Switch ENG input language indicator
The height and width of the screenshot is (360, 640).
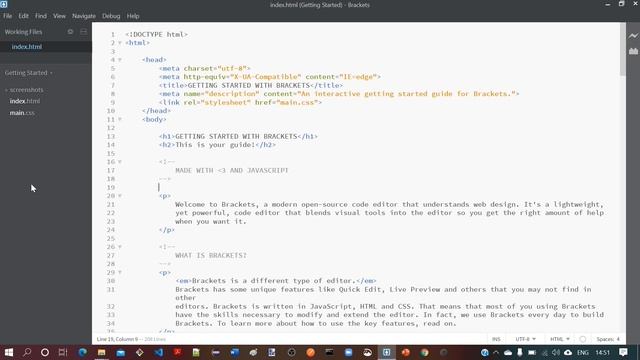[x=583, y=352]
